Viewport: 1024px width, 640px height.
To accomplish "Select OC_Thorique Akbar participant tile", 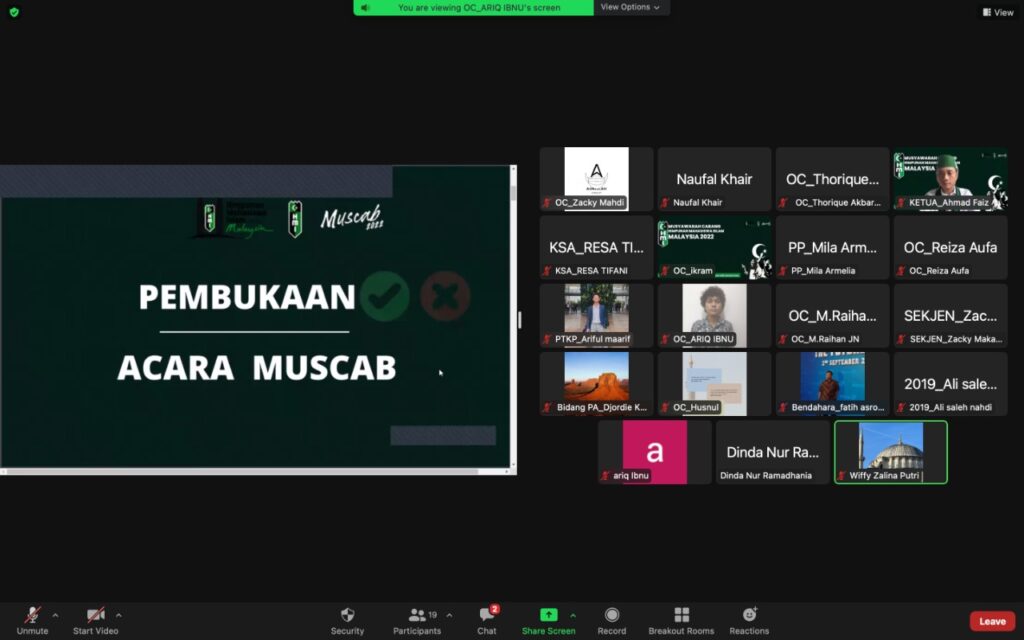I will (x=833, y=179).
